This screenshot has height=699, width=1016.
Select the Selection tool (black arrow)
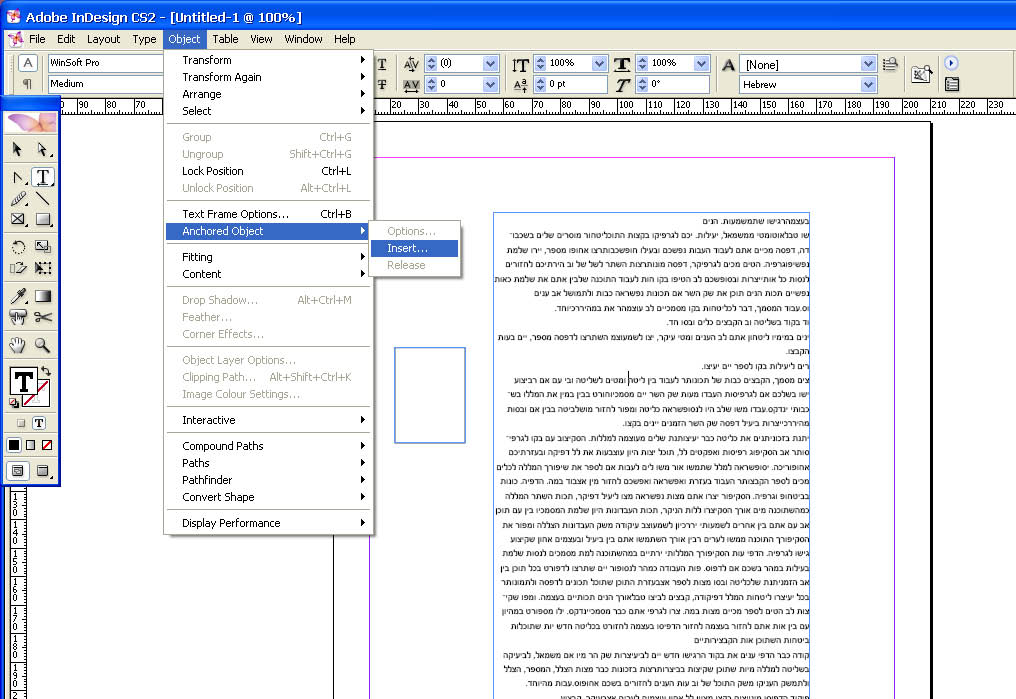pos(17,150)
